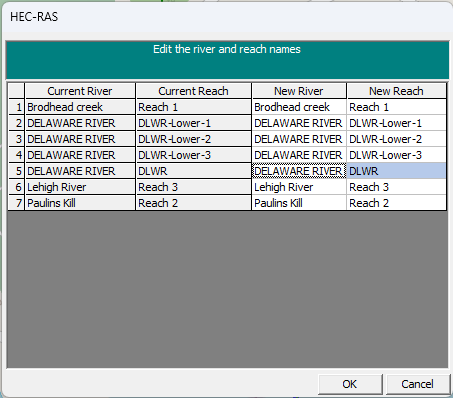
Task: Click the New River column header
Action: [299, 91]
